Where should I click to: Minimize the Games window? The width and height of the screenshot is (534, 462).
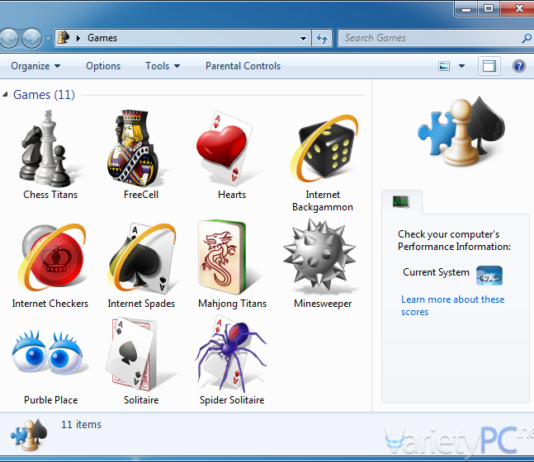tap(466, 9)
